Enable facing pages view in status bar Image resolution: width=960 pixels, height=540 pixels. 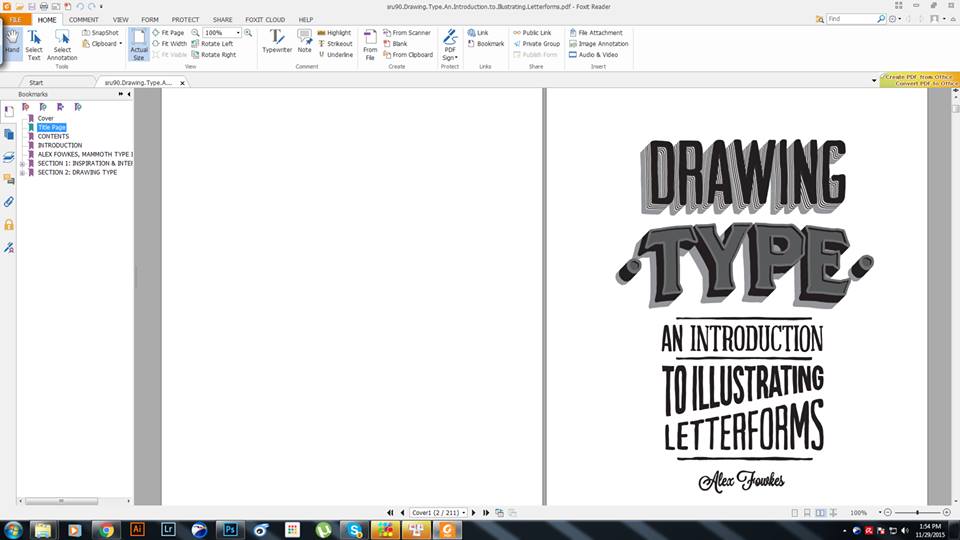pos(820,512)
